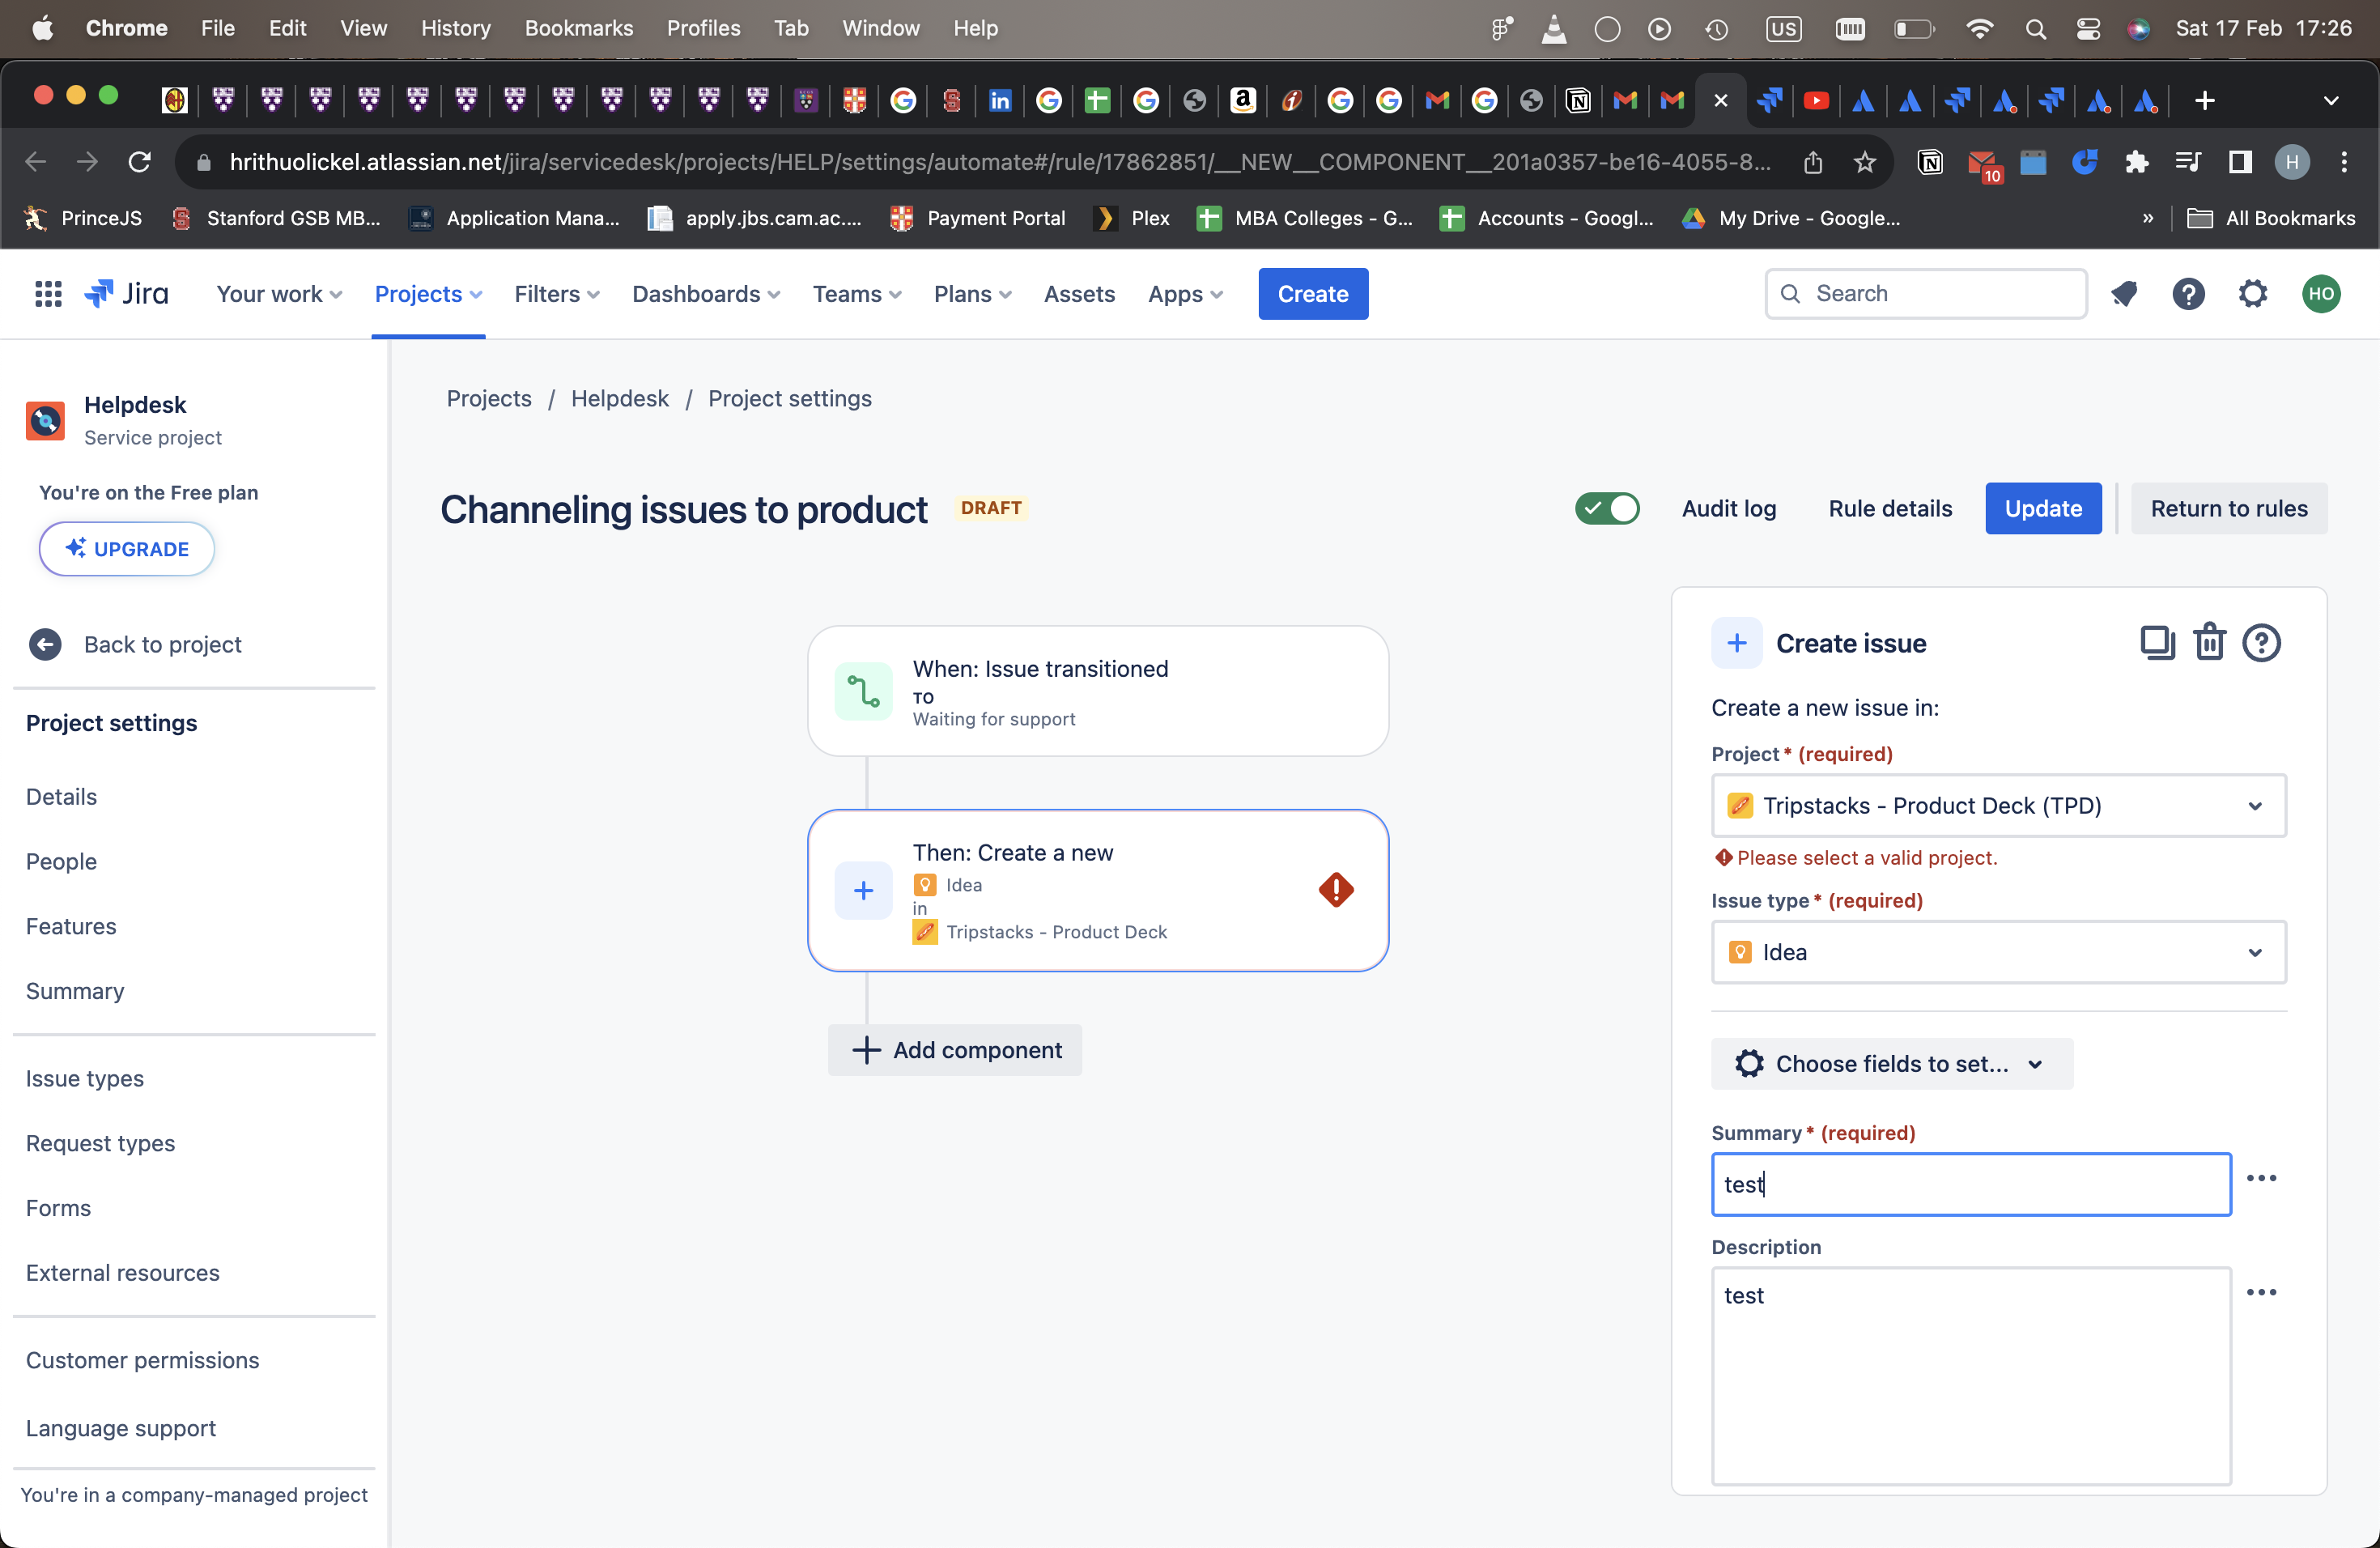The image size is (2380, 1548).
Task: Open the Dashboards navigation menu
Action: pyautogui.click(x=706, y=294)
